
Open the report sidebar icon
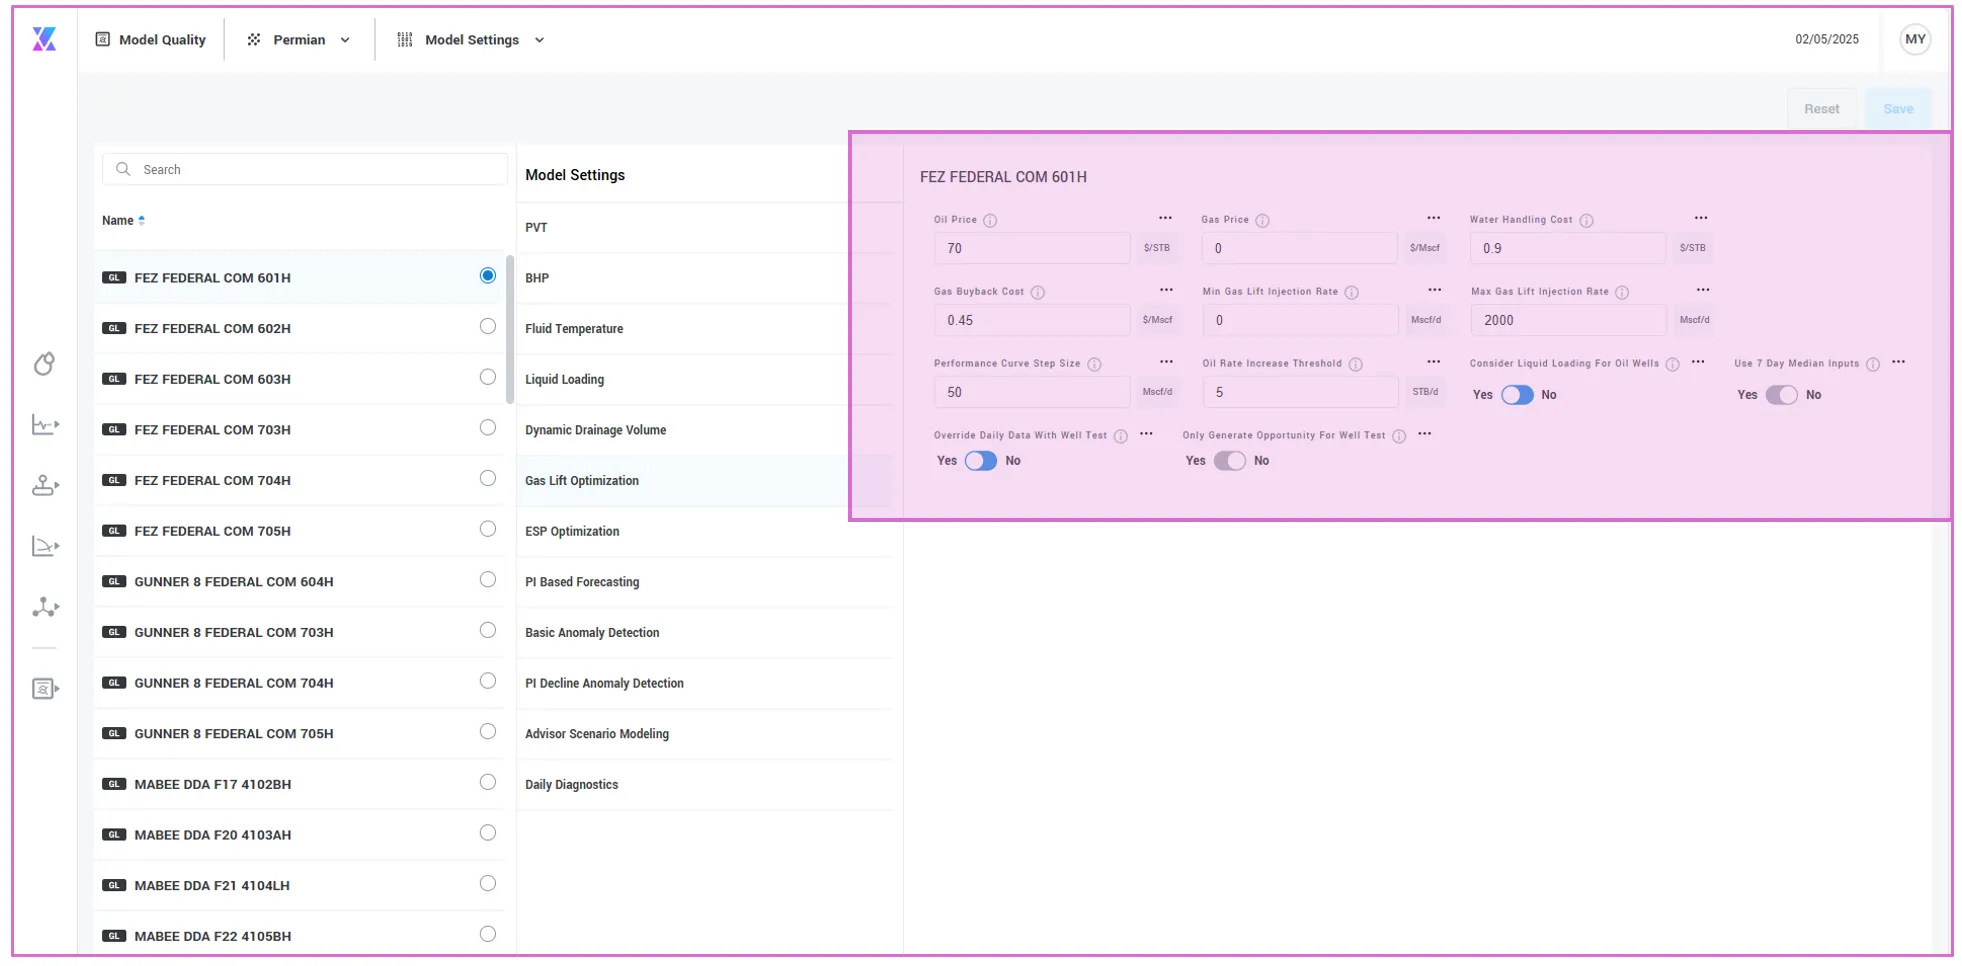[x=45, y=689]
